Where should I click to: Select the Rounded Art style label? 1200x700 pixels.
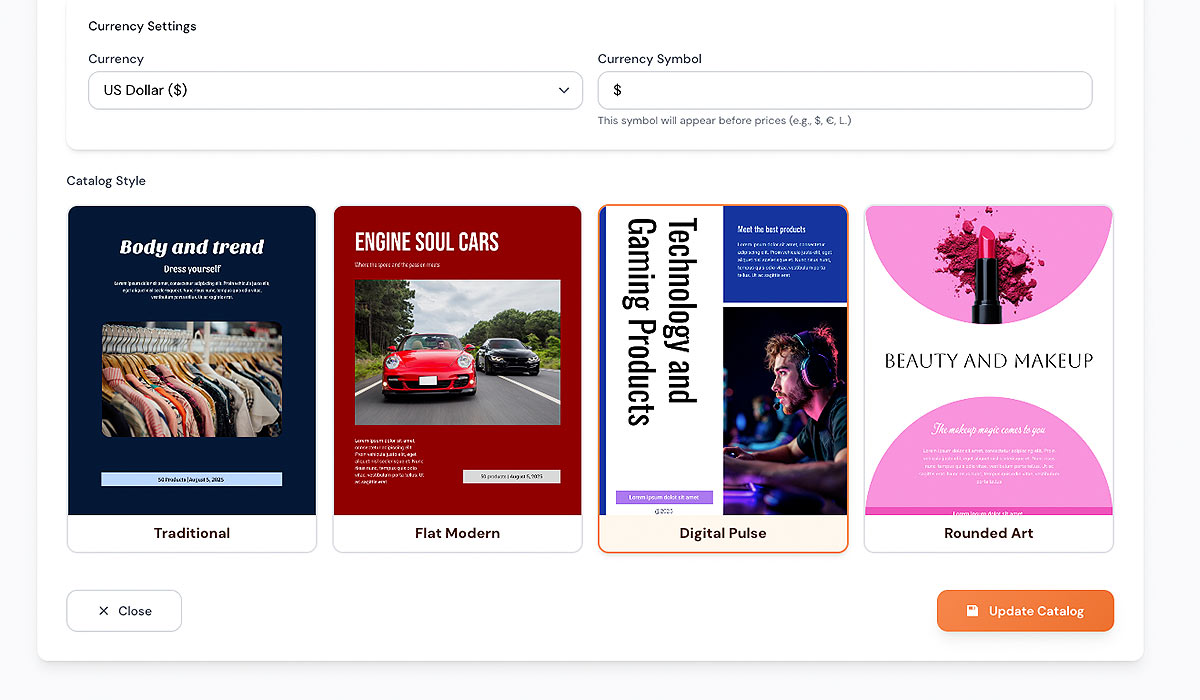click(x=989, y=533)
